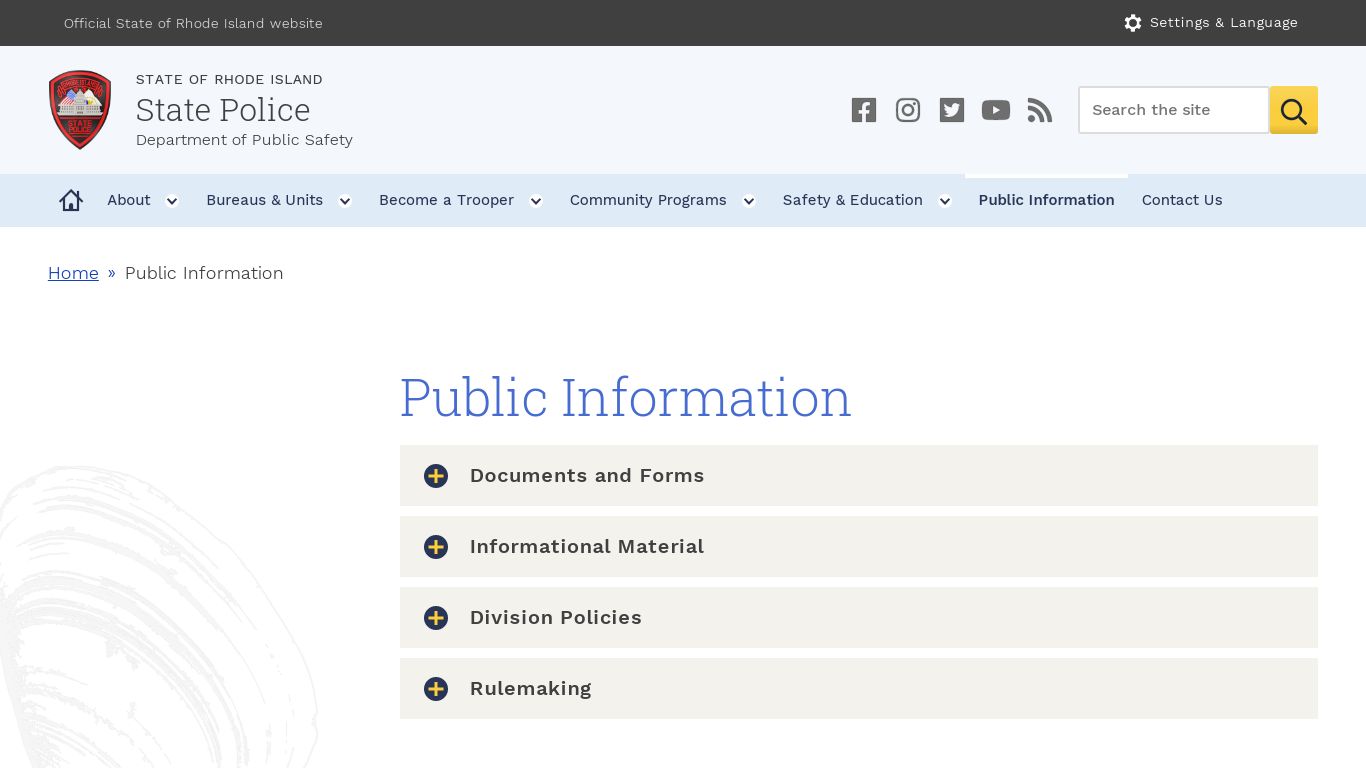Expand the Documents and Forms section
The image size is (1366, 768).
(x=859, y=476)
